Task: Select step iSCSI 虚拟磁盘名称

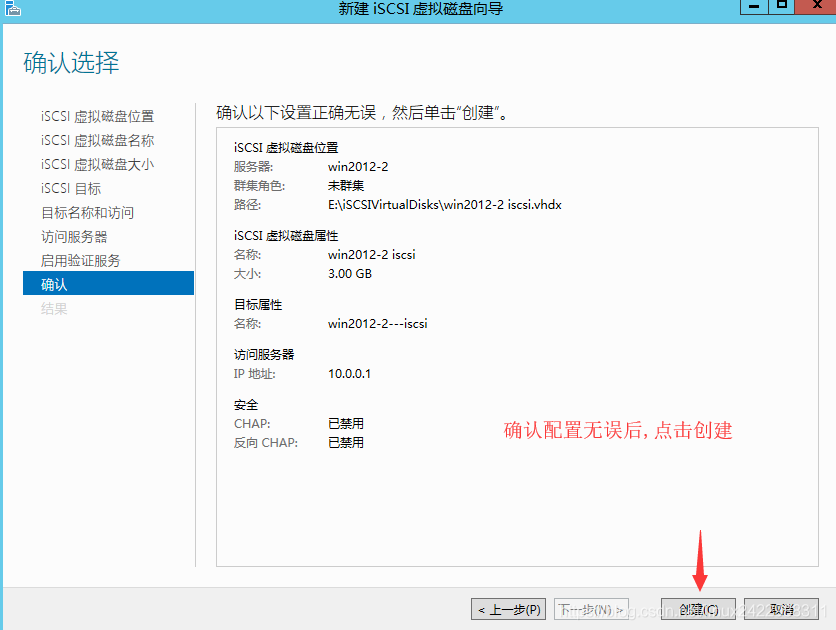Action: click(98, 140)
